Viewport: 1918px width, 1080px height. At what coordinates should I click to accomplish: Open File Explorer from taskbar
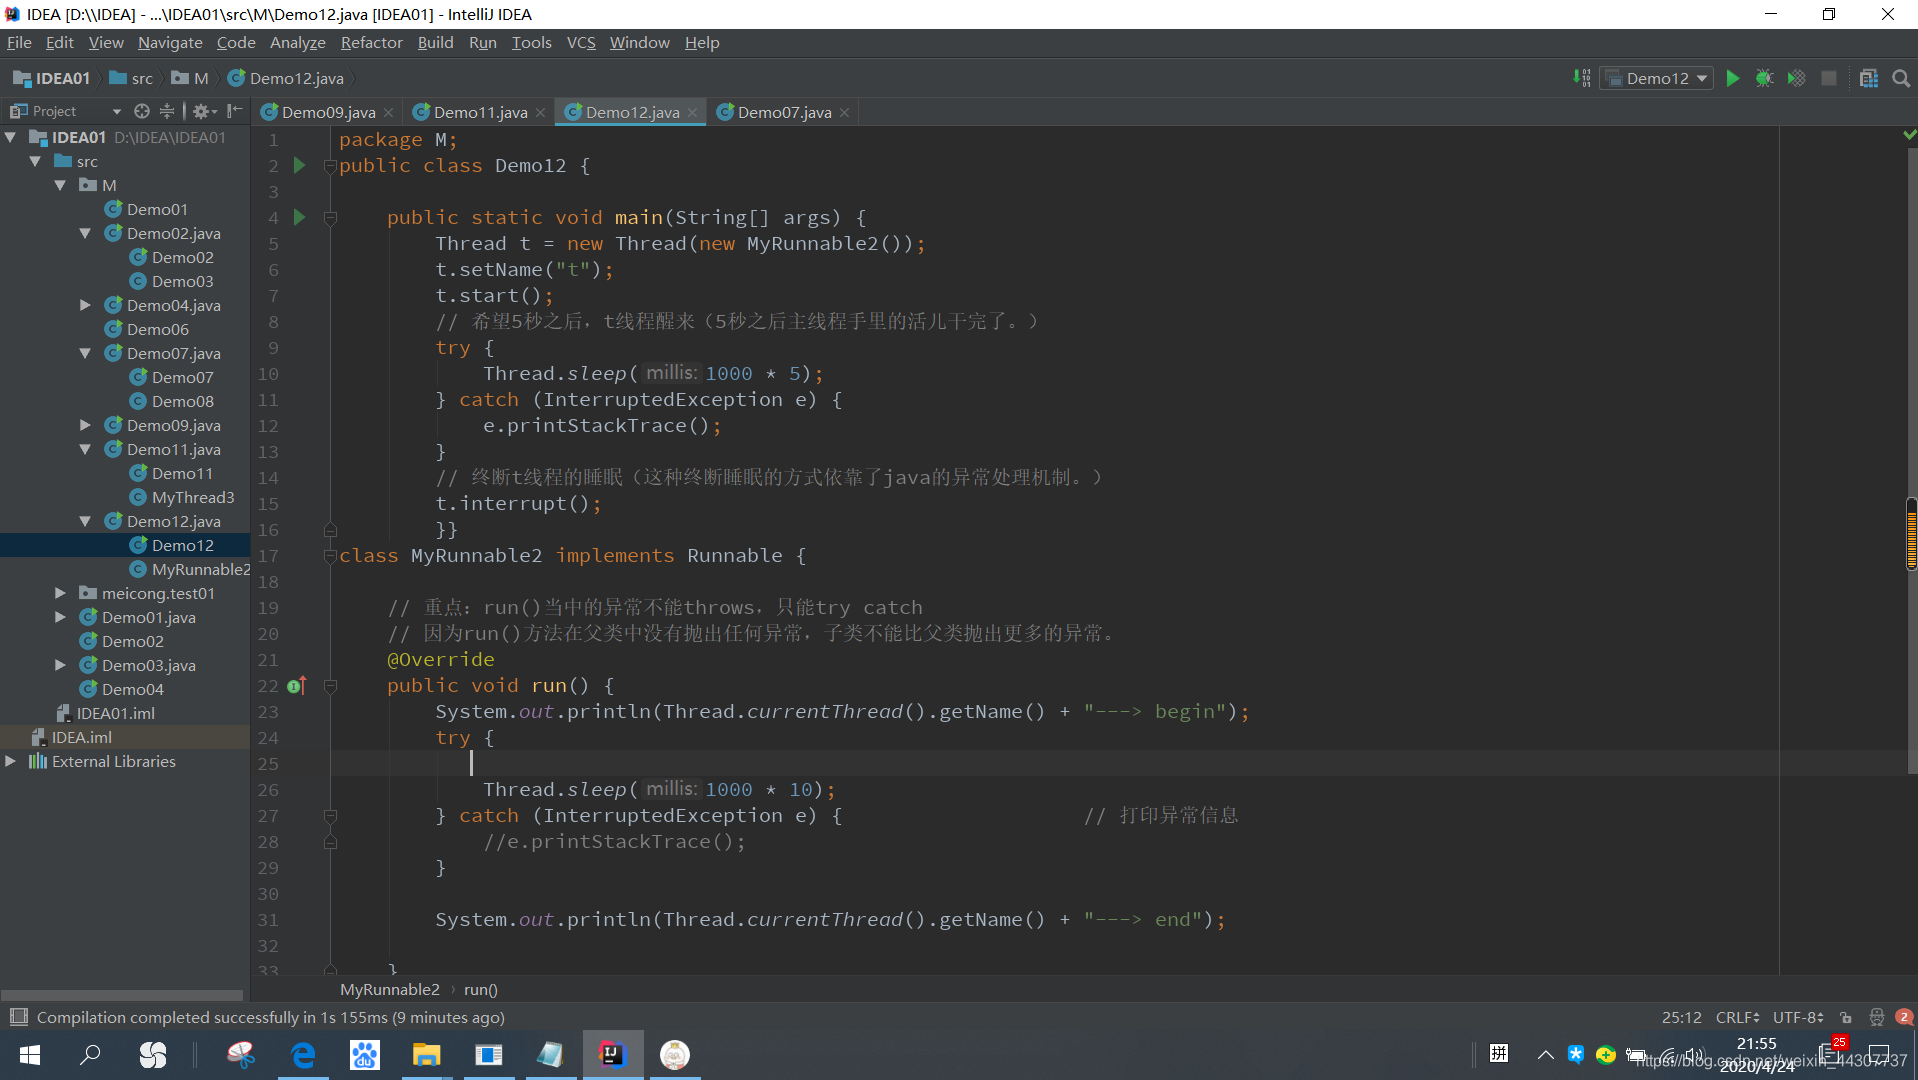point(427,1055)
